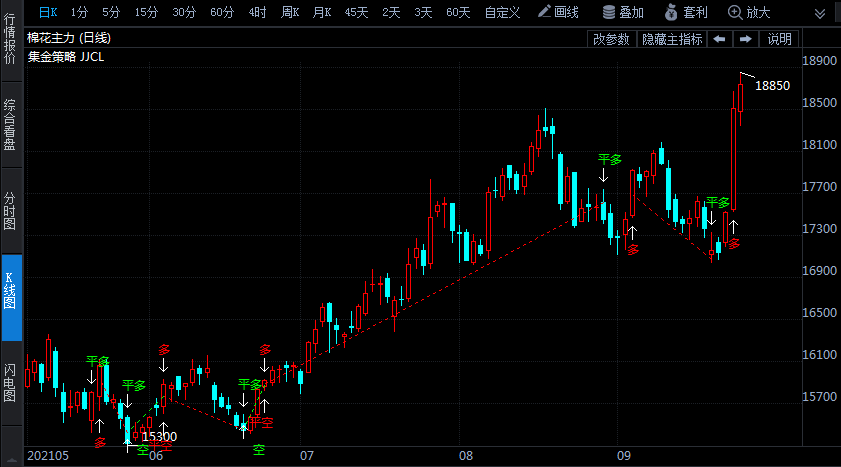Click the 15300 low price label
Image resolution: width=841 pixels, height=467 pixels.
click(159, 436)
